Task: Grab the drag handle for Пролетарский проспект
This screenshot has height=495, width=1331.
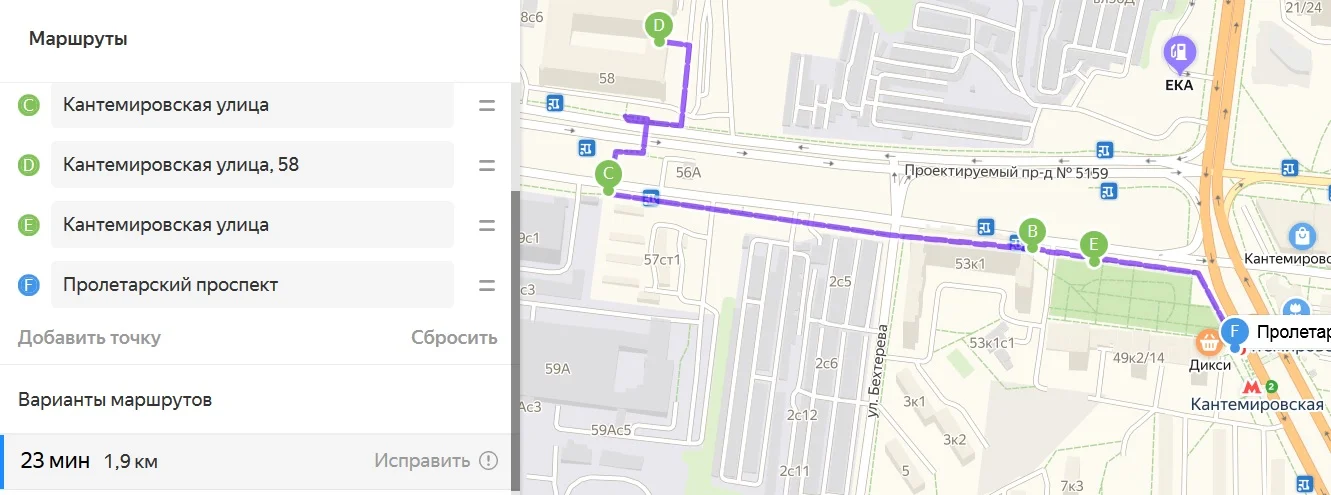Action: (x=487, y=285)
